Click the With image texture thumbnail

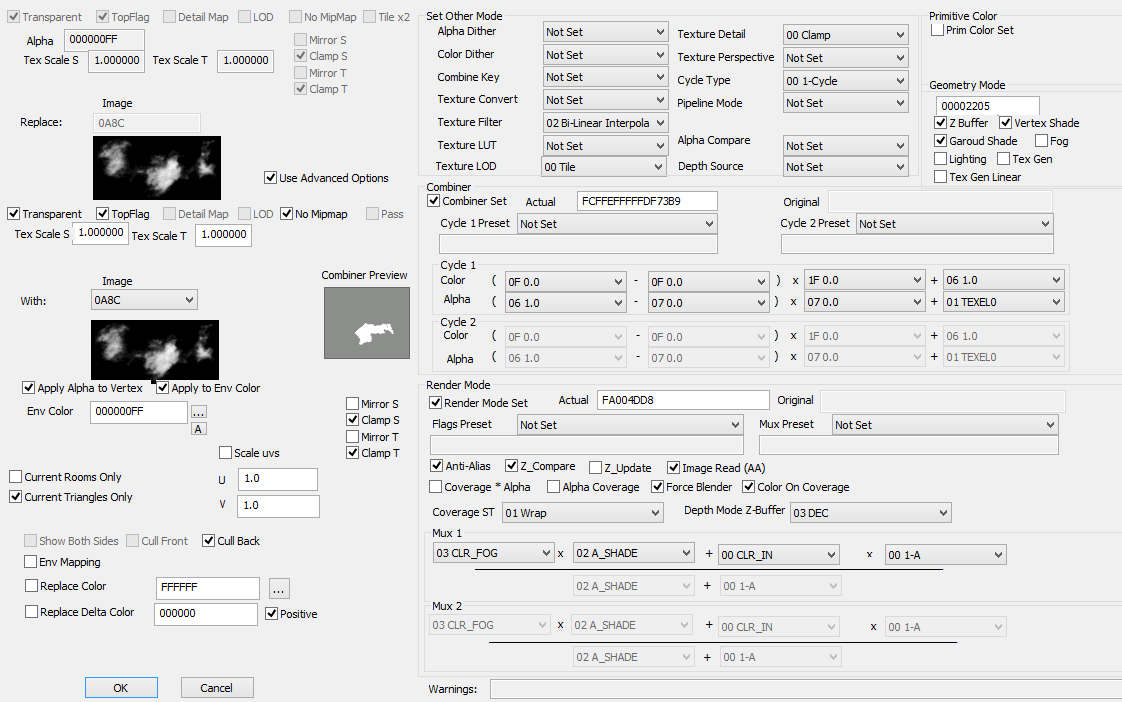tap(155, 349)
